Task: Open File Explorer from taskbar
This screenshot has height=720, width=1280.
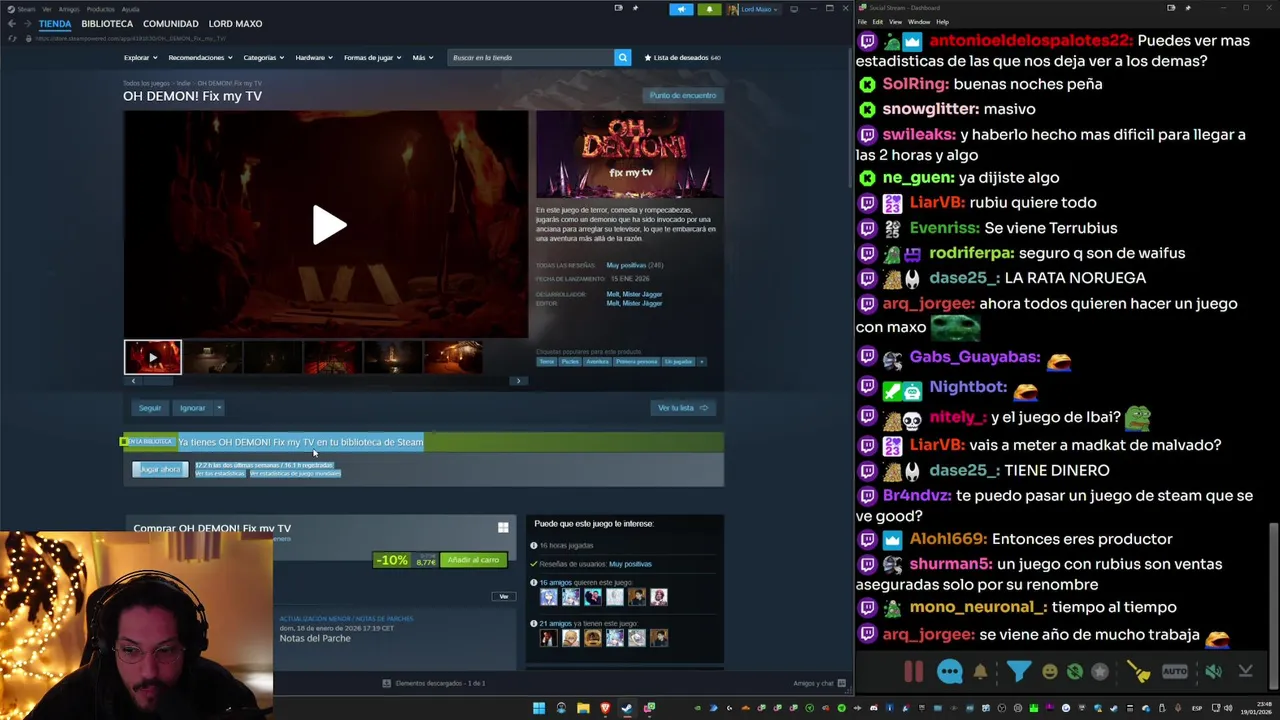Action: click(583, 708)
